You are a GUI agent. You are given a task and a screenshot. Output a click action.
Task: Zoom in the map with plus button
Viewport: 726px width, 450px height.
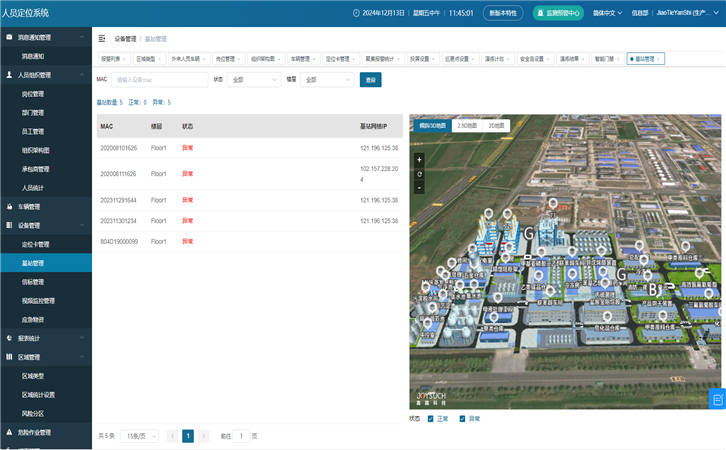pos(419,160)
